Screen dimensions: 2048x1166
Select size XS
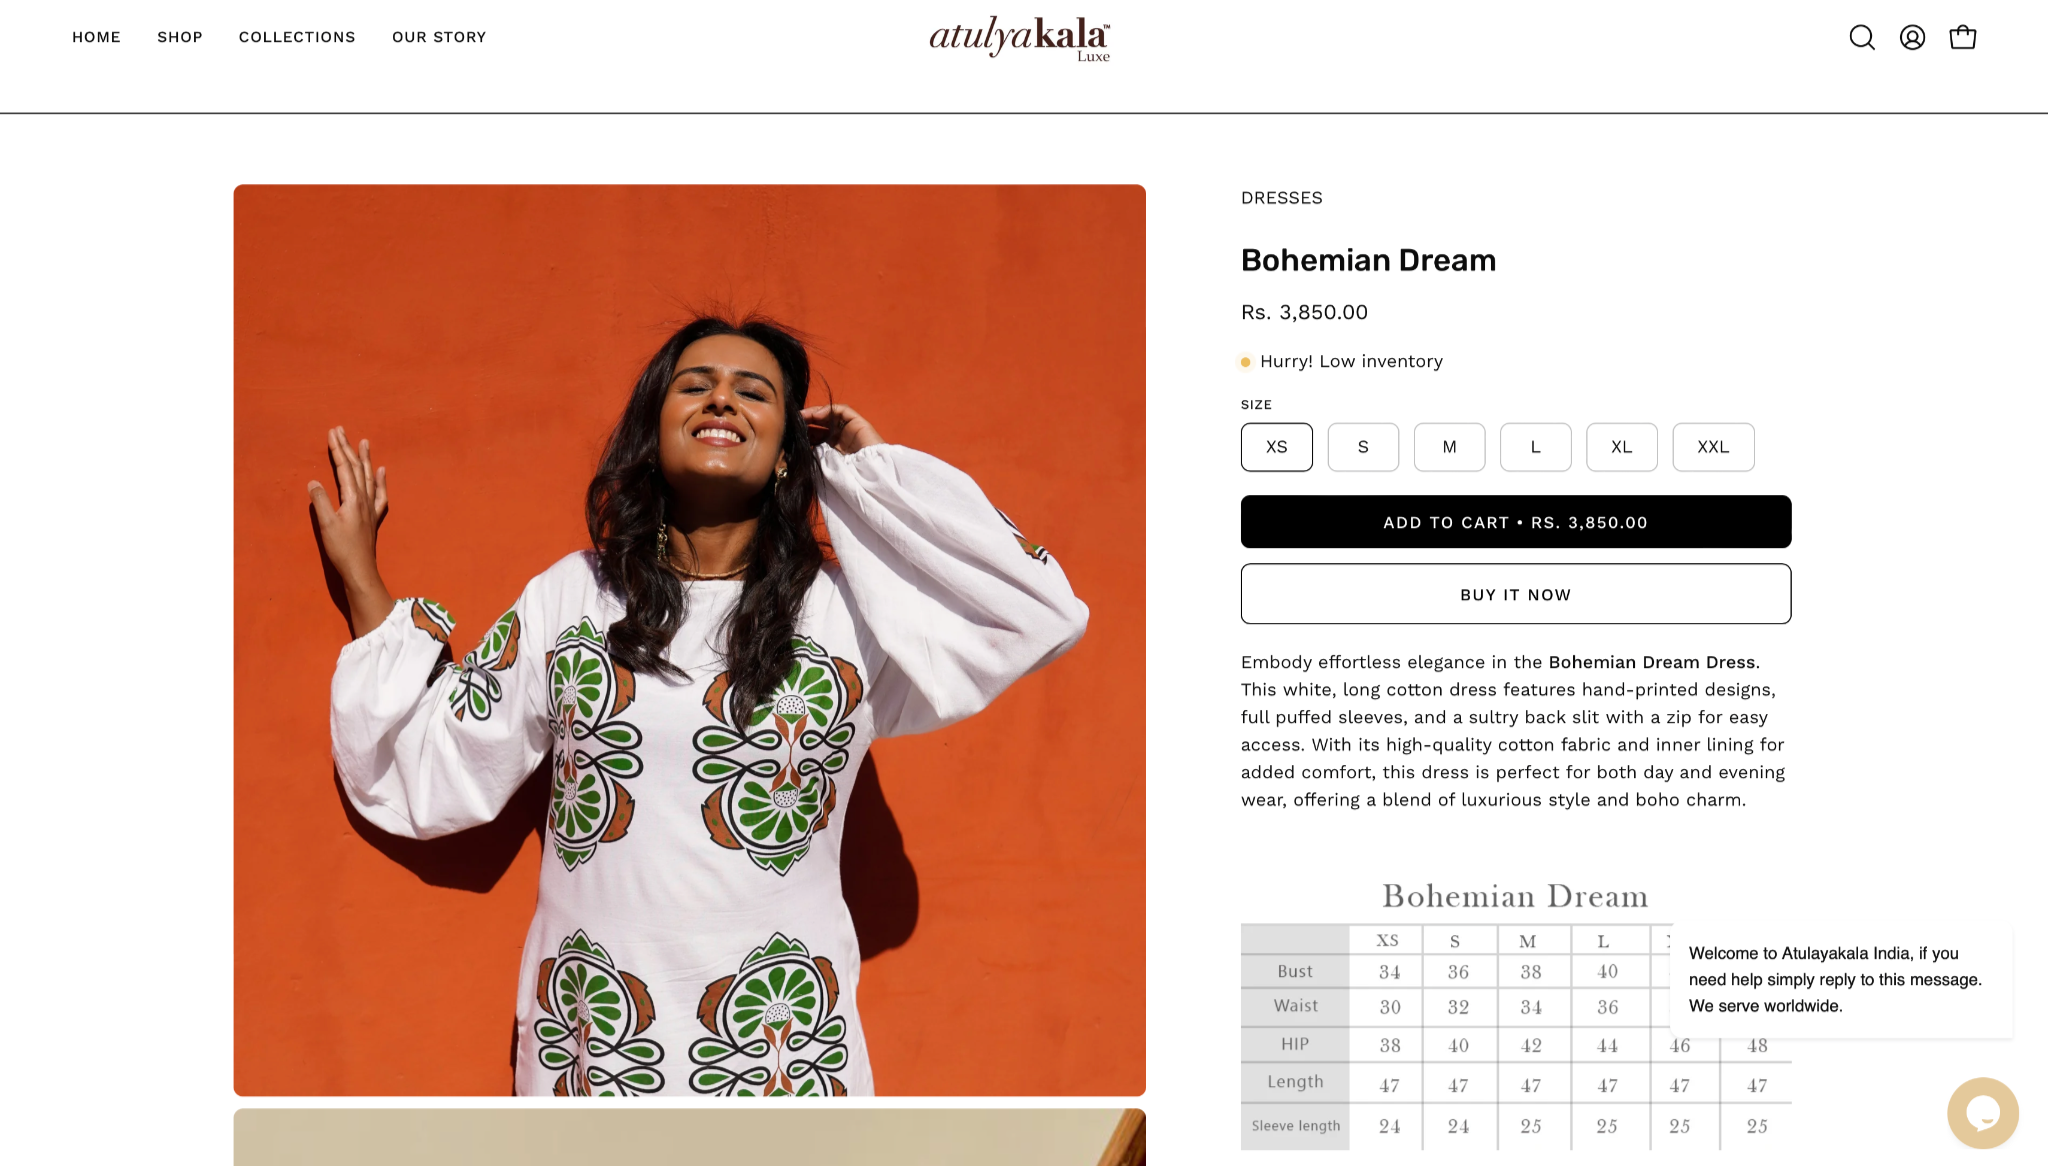point(1276,447)
